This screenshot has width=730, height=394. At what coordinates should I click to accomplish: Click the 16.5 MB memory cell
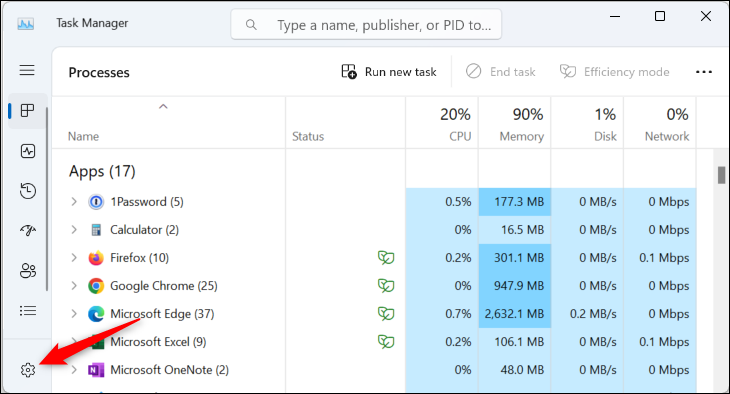514,230
